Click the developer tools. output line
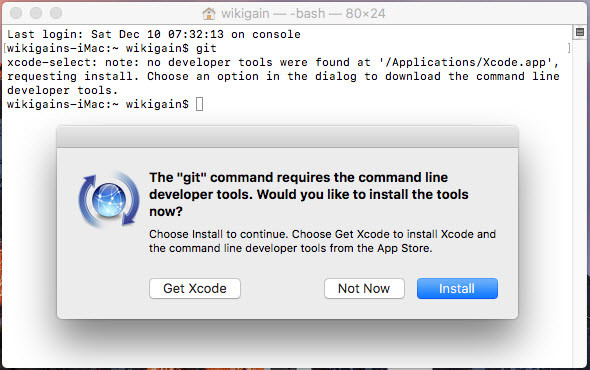The image size is (590, 370). point(62,90)
